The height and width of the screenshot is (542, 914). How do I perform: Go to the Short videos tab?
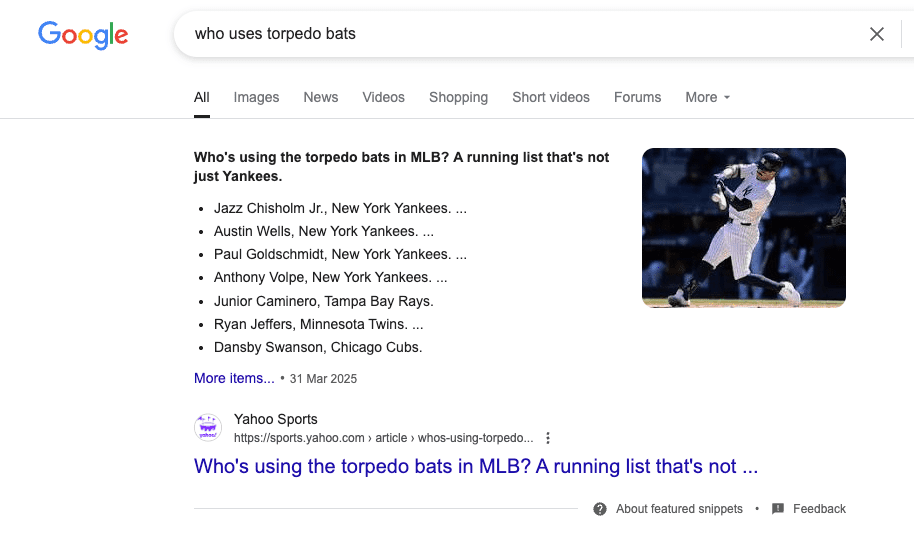pyautogui.click(x=551, y=97)
